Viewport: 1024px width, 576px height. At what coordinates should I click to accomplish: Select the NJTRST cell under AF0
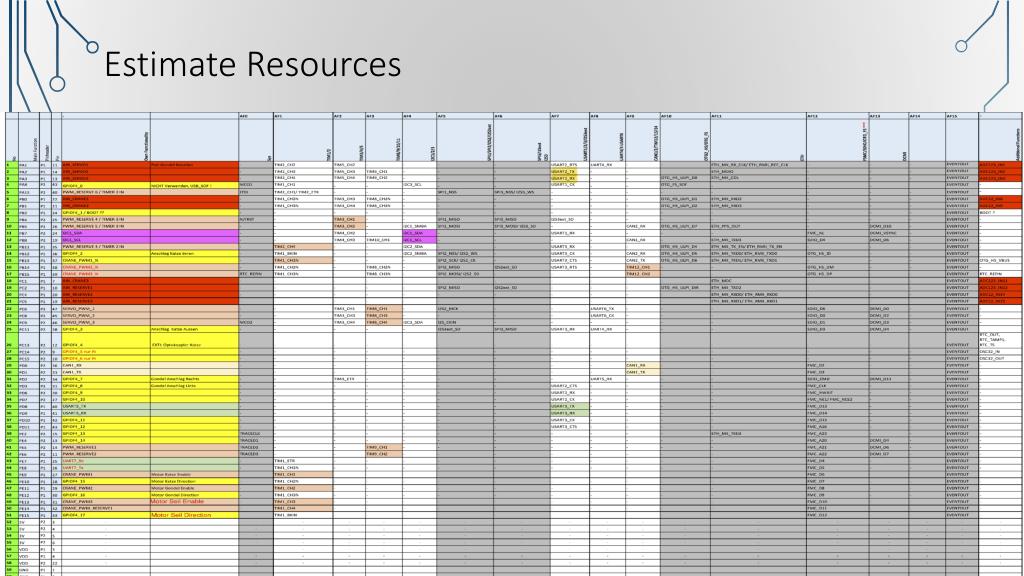pyautogui.click(x=256, y=219)
